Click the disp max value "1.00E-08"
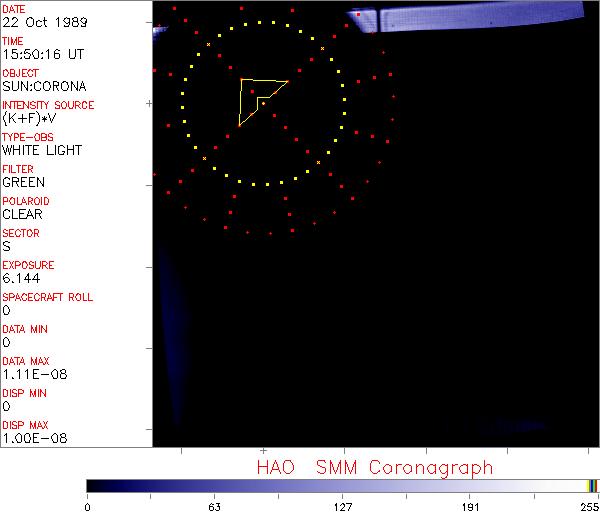 [30, 438]
